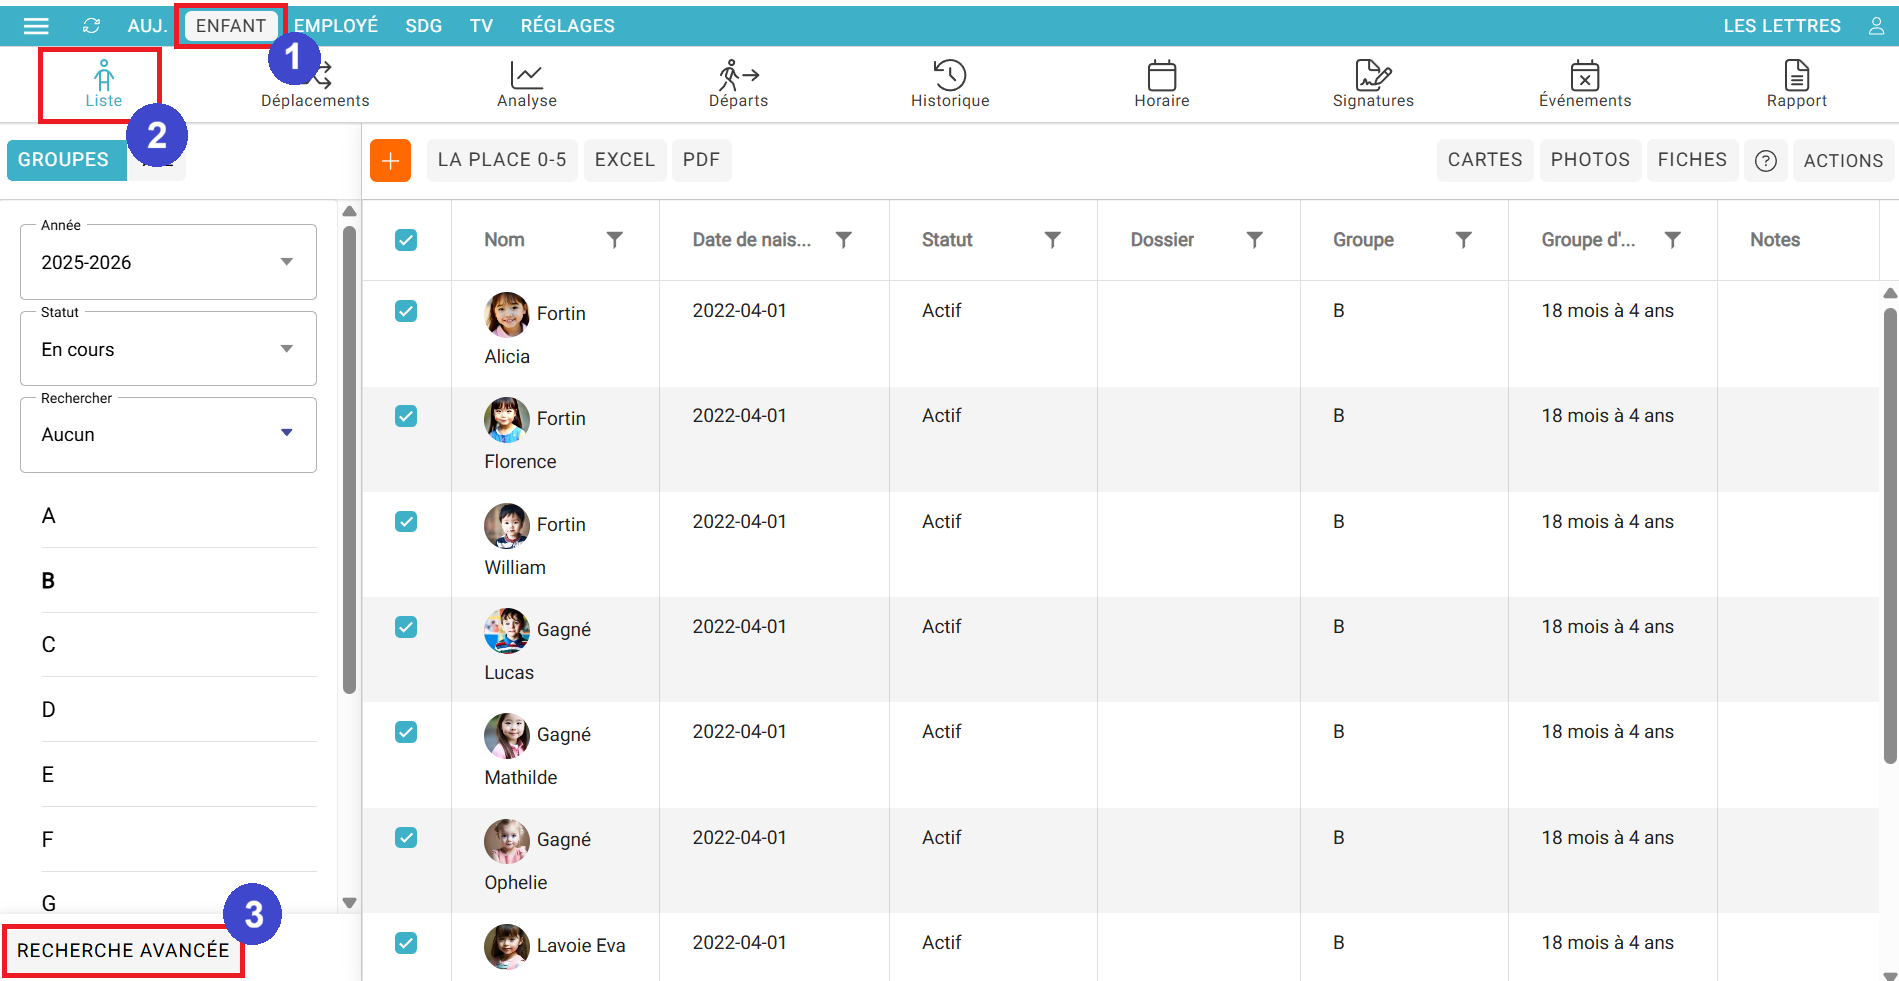Screen dimensions: 1899x981
Task: Open the RÉGLAGES menu
Action: [567, 26]
